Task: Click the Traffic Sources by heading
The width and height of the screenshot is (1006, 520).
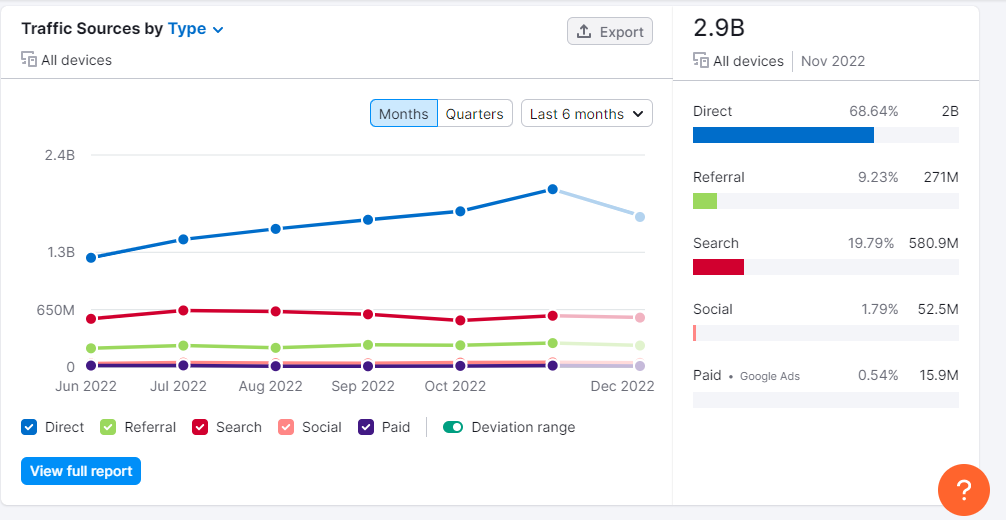Action: (92, 29)
